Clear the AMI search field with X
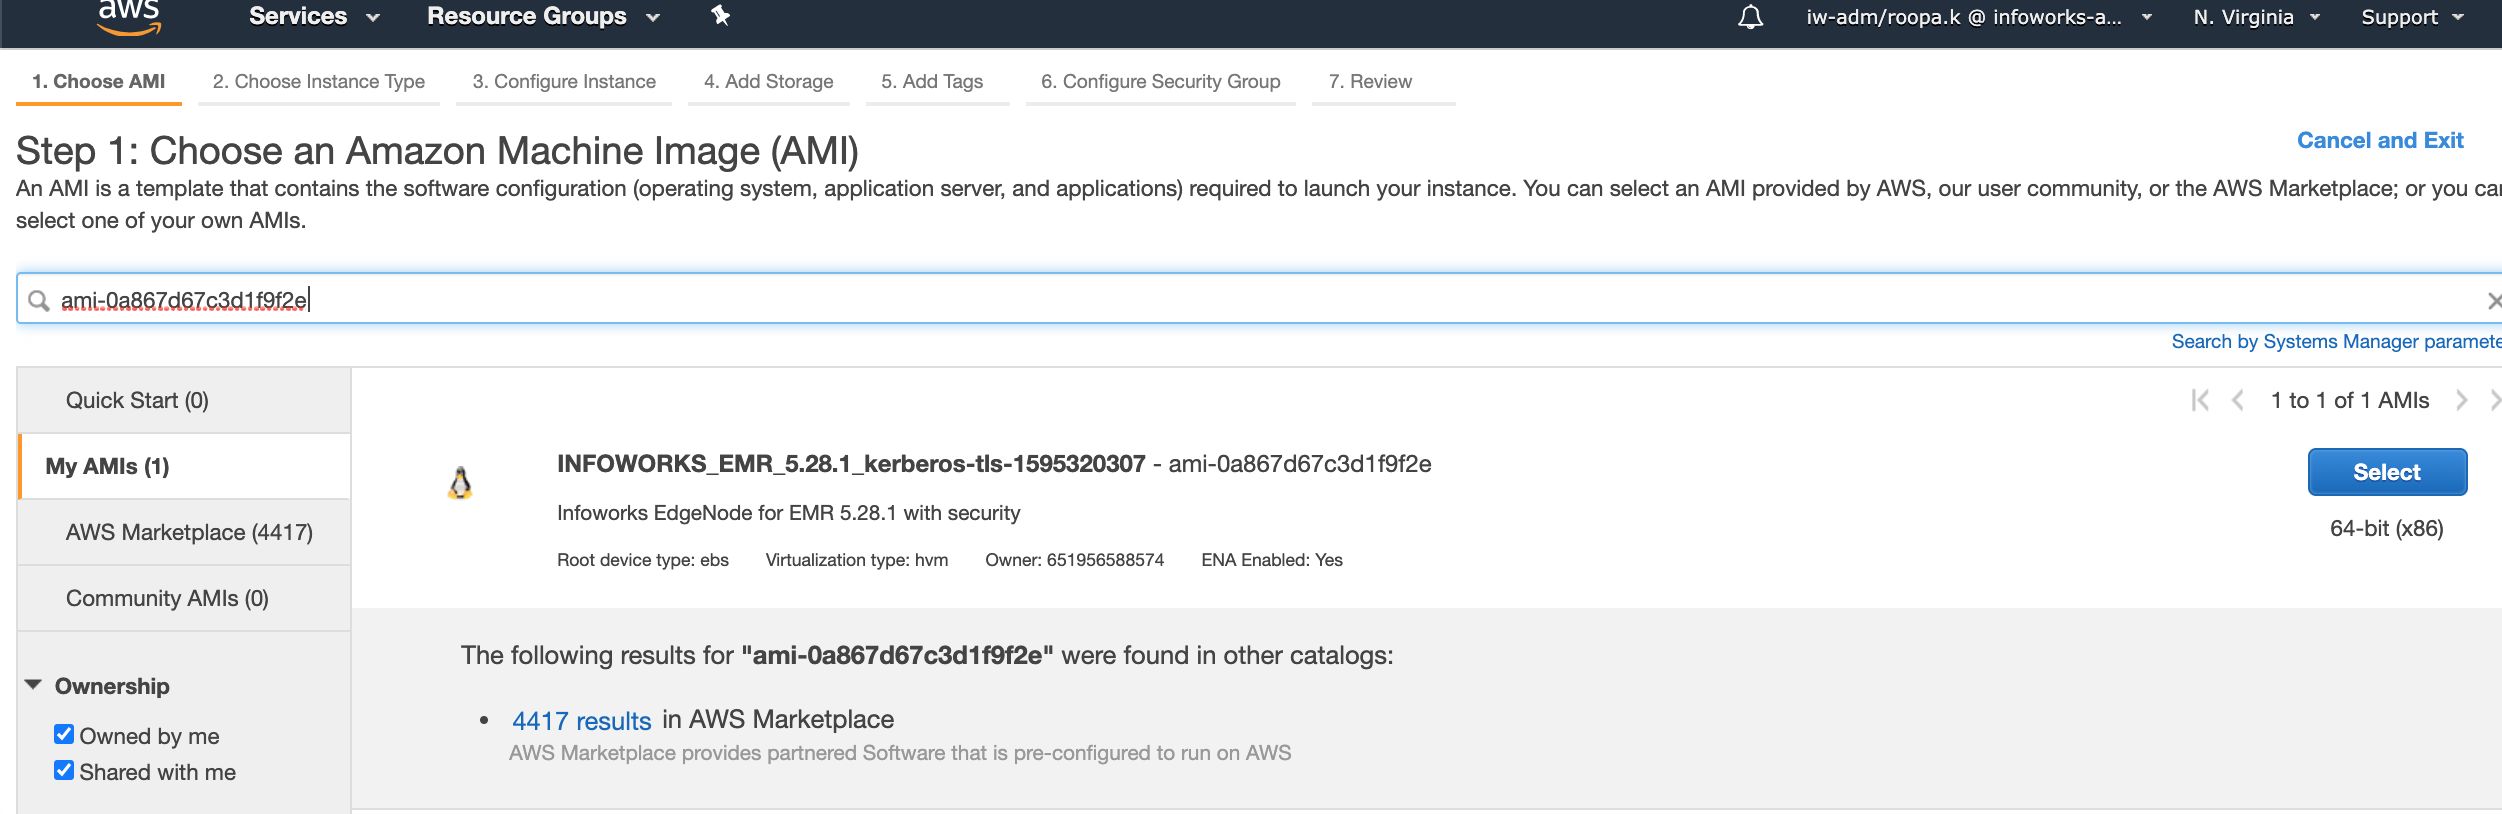Screen dimensions: 2502x814 click(x=2493, y=301)
